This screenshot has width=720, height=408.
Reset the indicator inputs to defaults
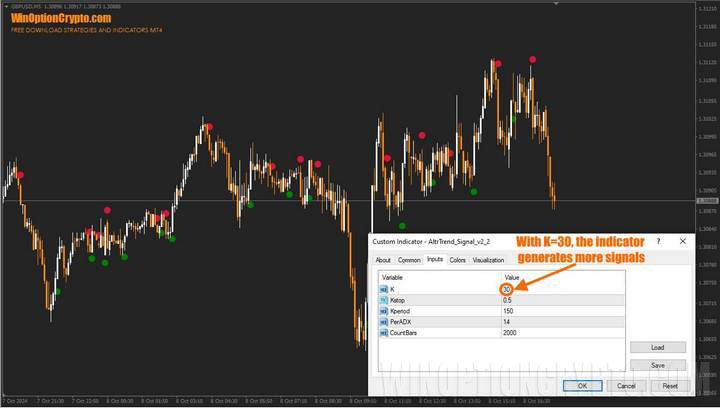[669, 385]
